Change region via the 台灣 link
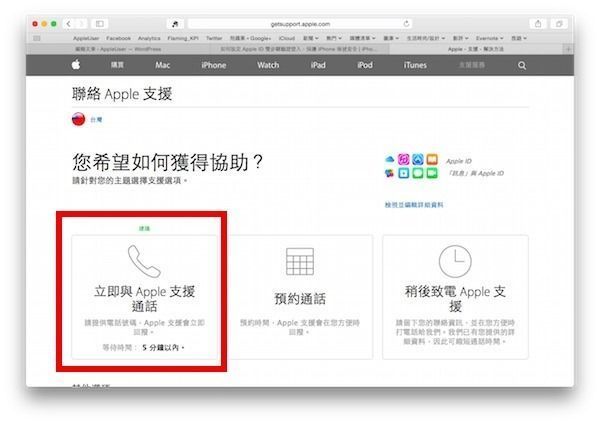This screenshot has width=600, height=424. 96,120
